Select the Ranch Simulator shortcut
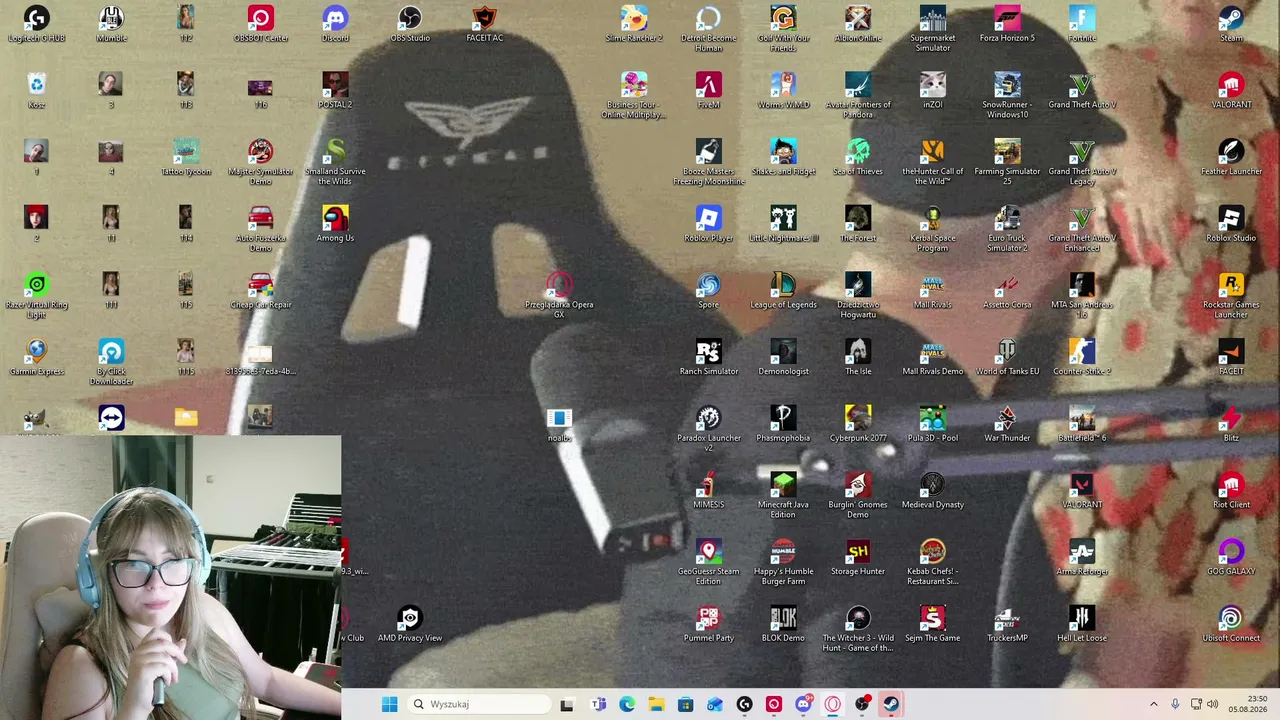Viewport: 1280px width, 720px height. click(x=709, y=358)
